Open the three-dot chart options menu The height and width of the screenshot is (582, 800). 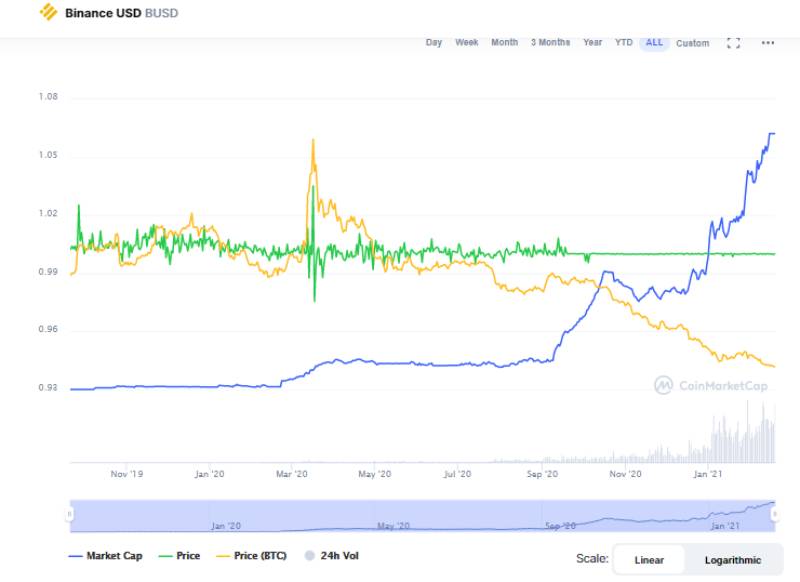tap(768, 43)
